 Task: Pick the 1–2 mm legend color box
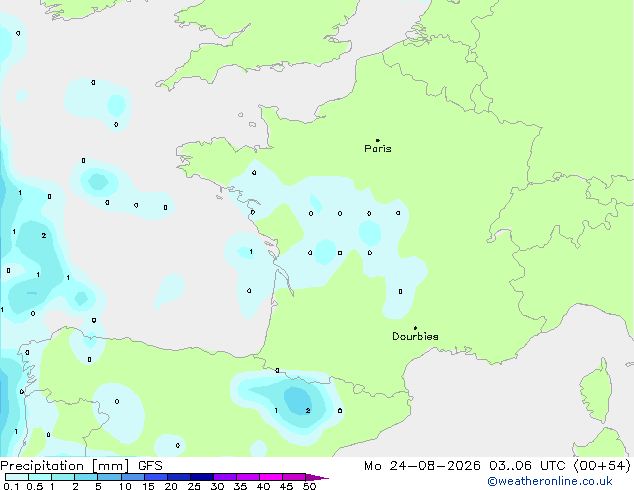coord(63,477)
